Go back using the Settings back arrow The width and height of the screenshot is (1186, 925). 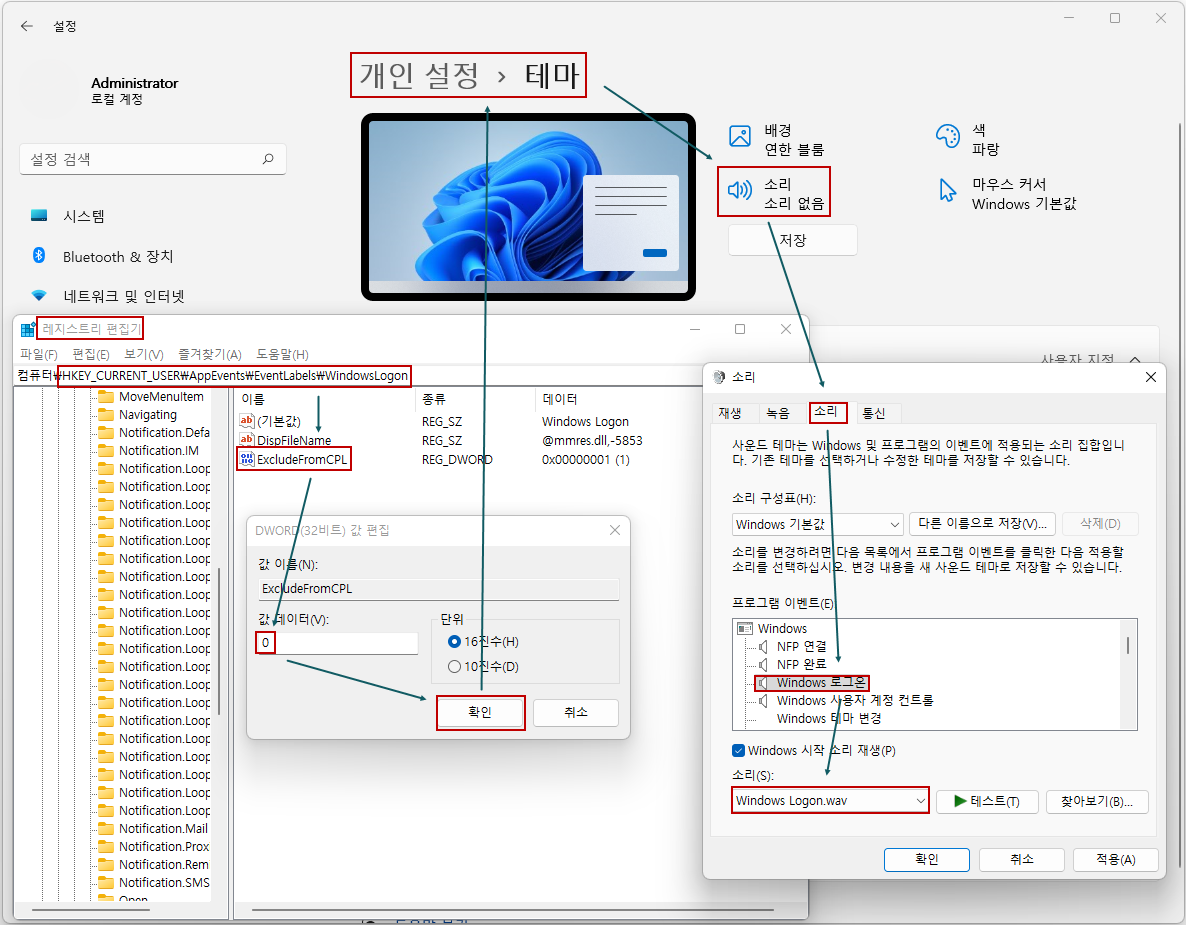[x=27, y=26]
